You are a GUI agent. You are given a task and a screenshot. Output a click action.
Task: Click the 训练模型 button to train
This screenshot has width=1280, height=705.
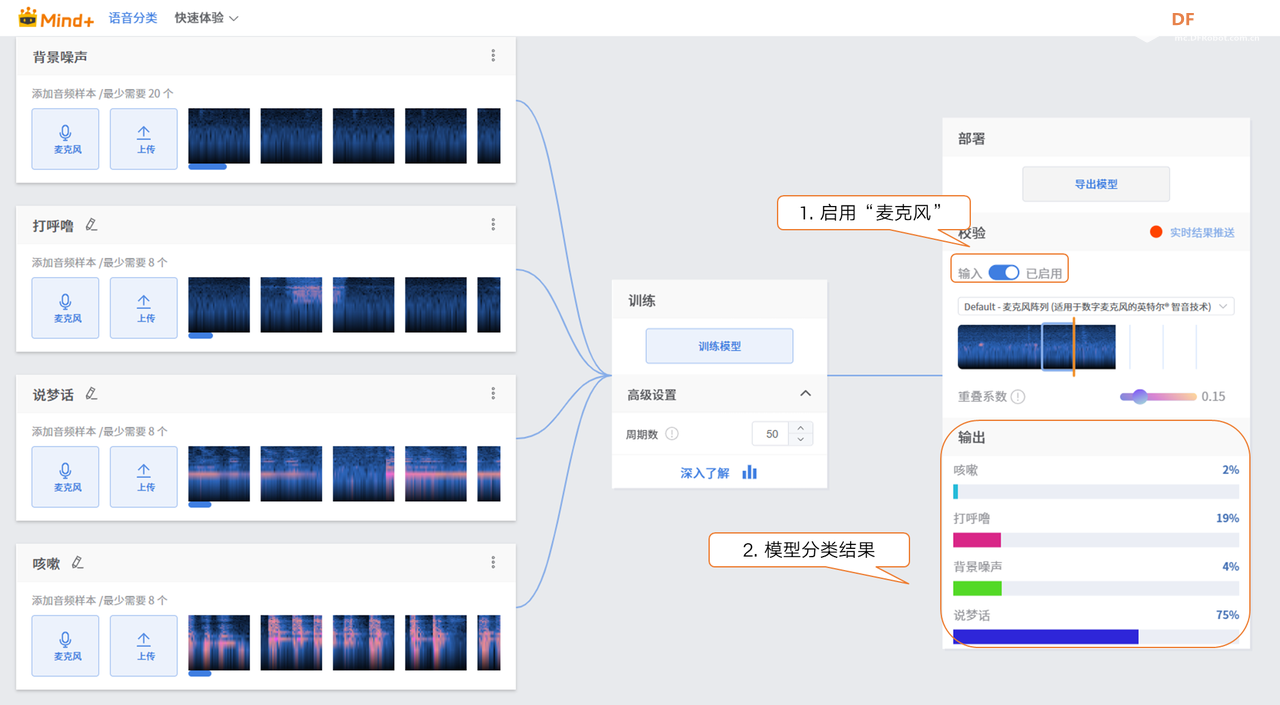pos(719,345)
